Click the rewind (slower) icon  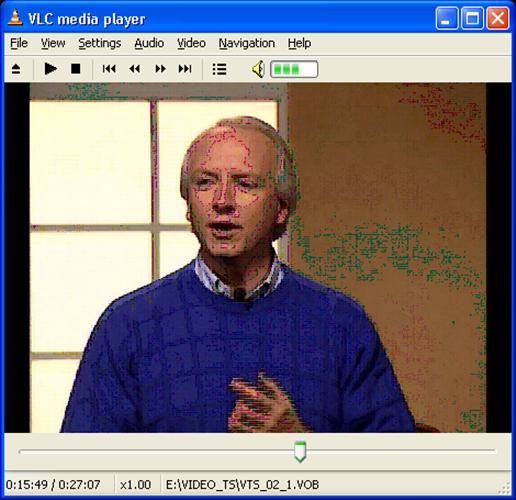pos(135,69)
